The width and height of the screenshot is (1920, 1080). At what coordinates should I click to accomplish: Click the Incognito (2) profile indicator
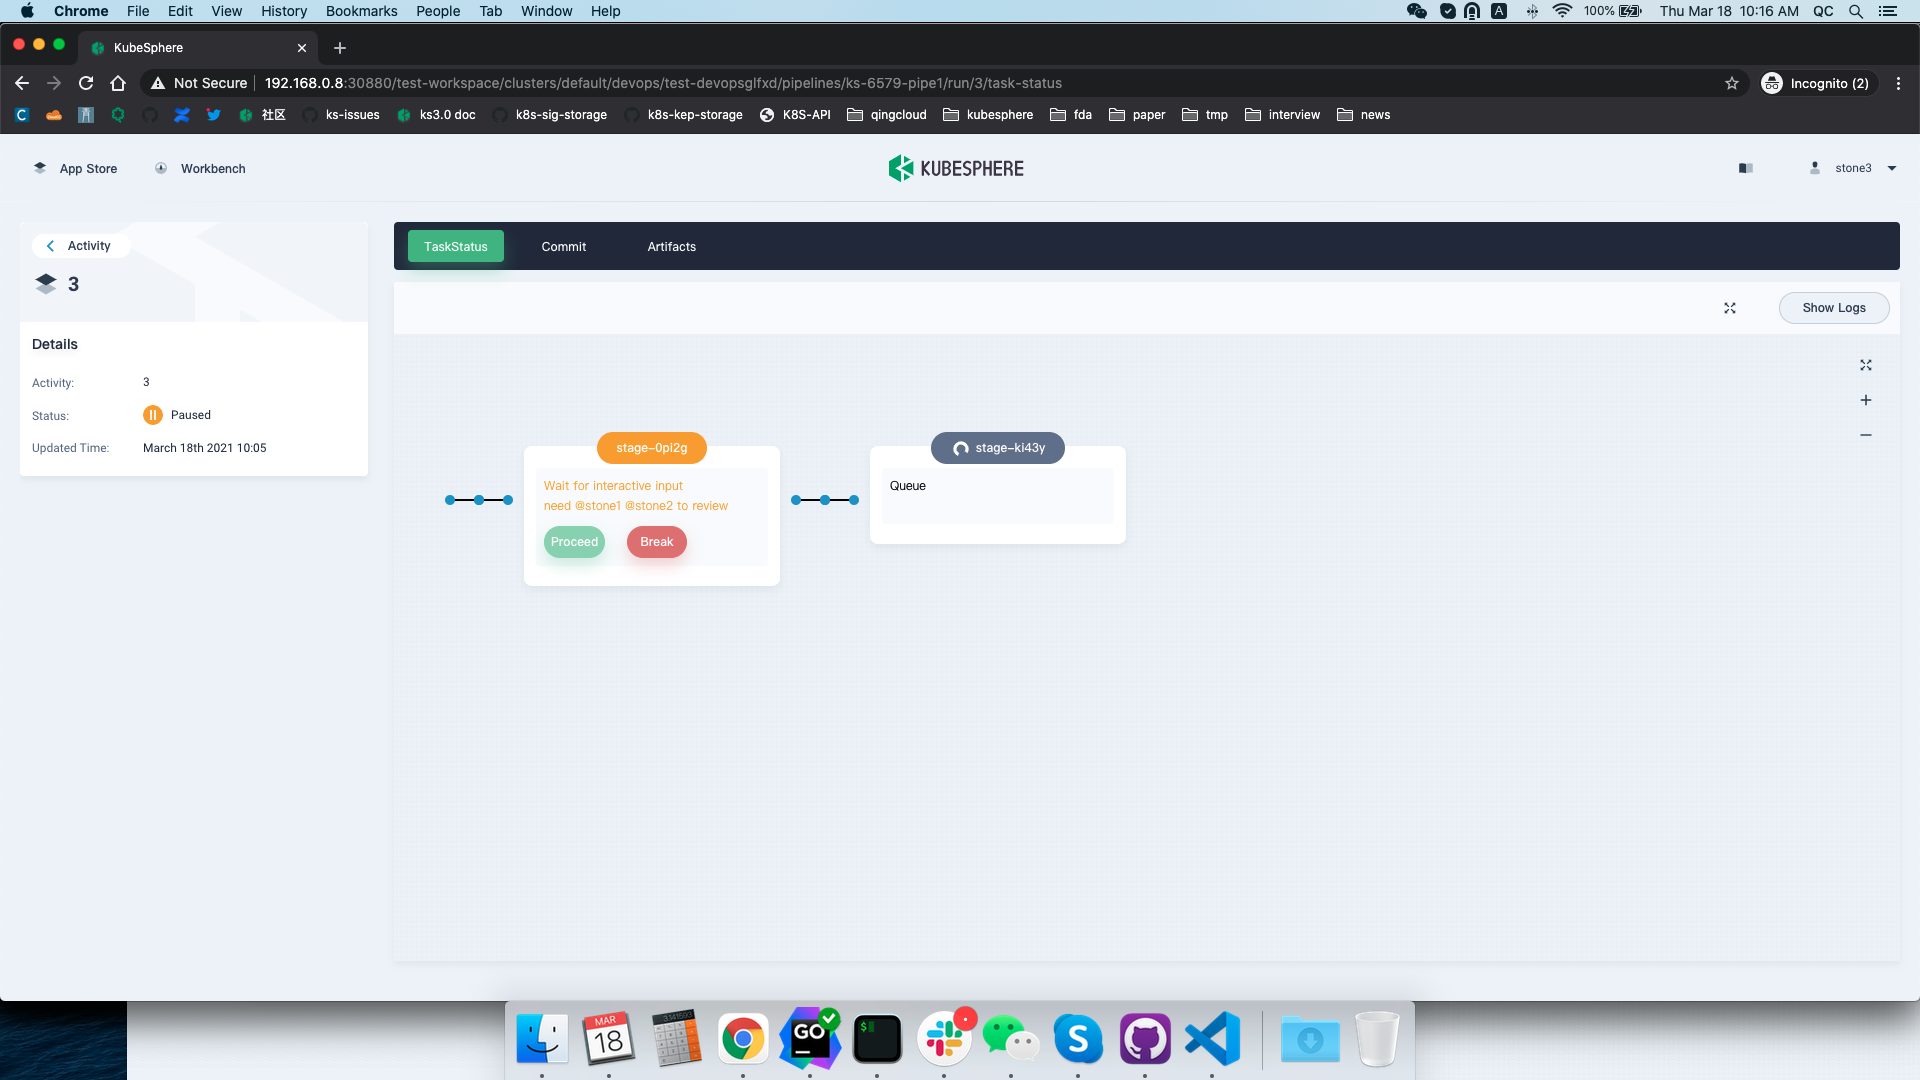coord(1816,83)
